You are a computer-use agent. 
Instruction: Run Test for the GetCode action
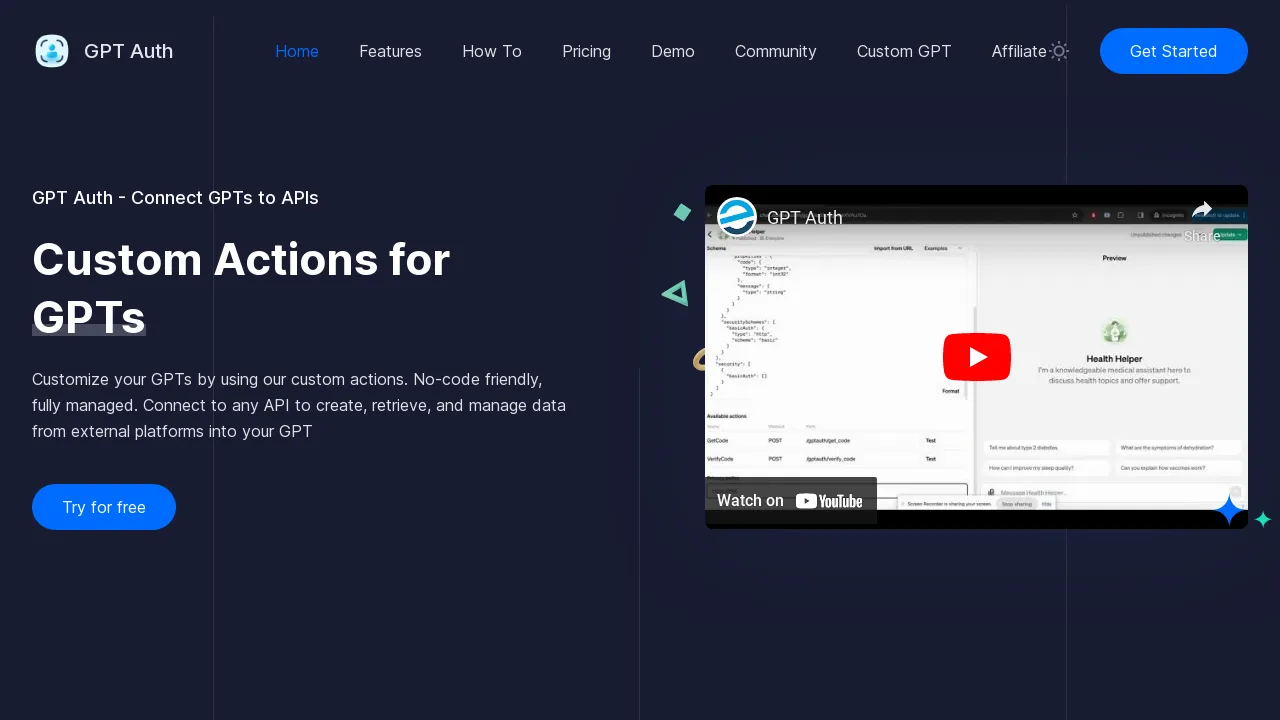930,440
